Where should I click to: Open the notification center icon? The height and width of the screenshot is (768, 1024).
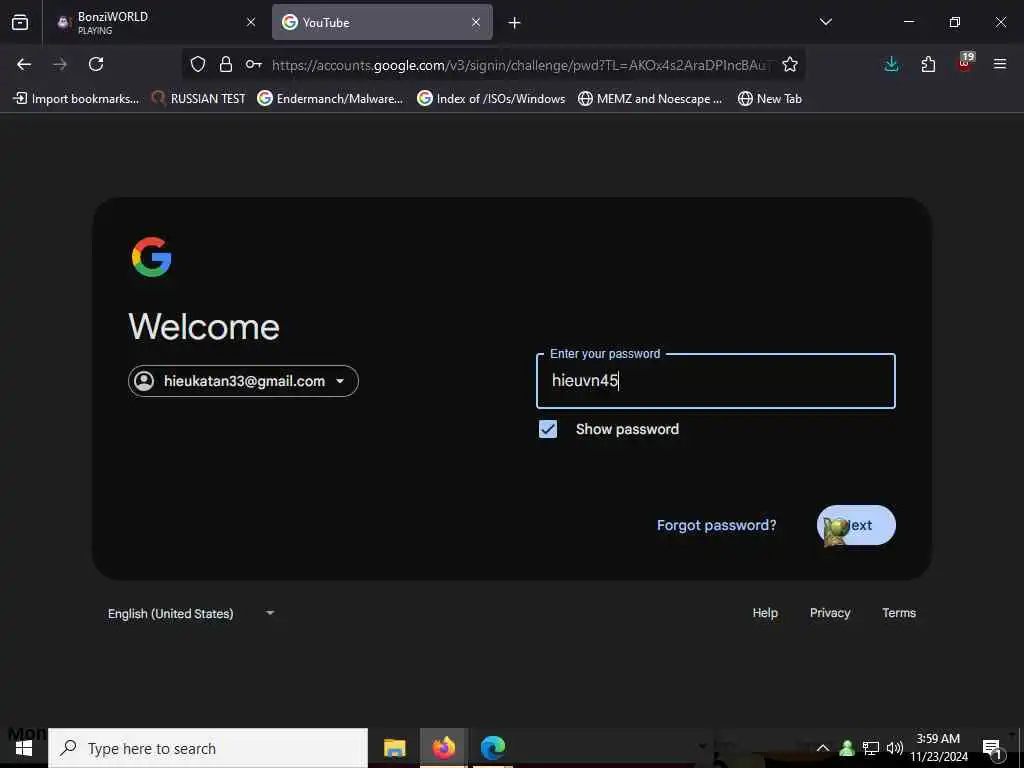[x=993, y=749]
